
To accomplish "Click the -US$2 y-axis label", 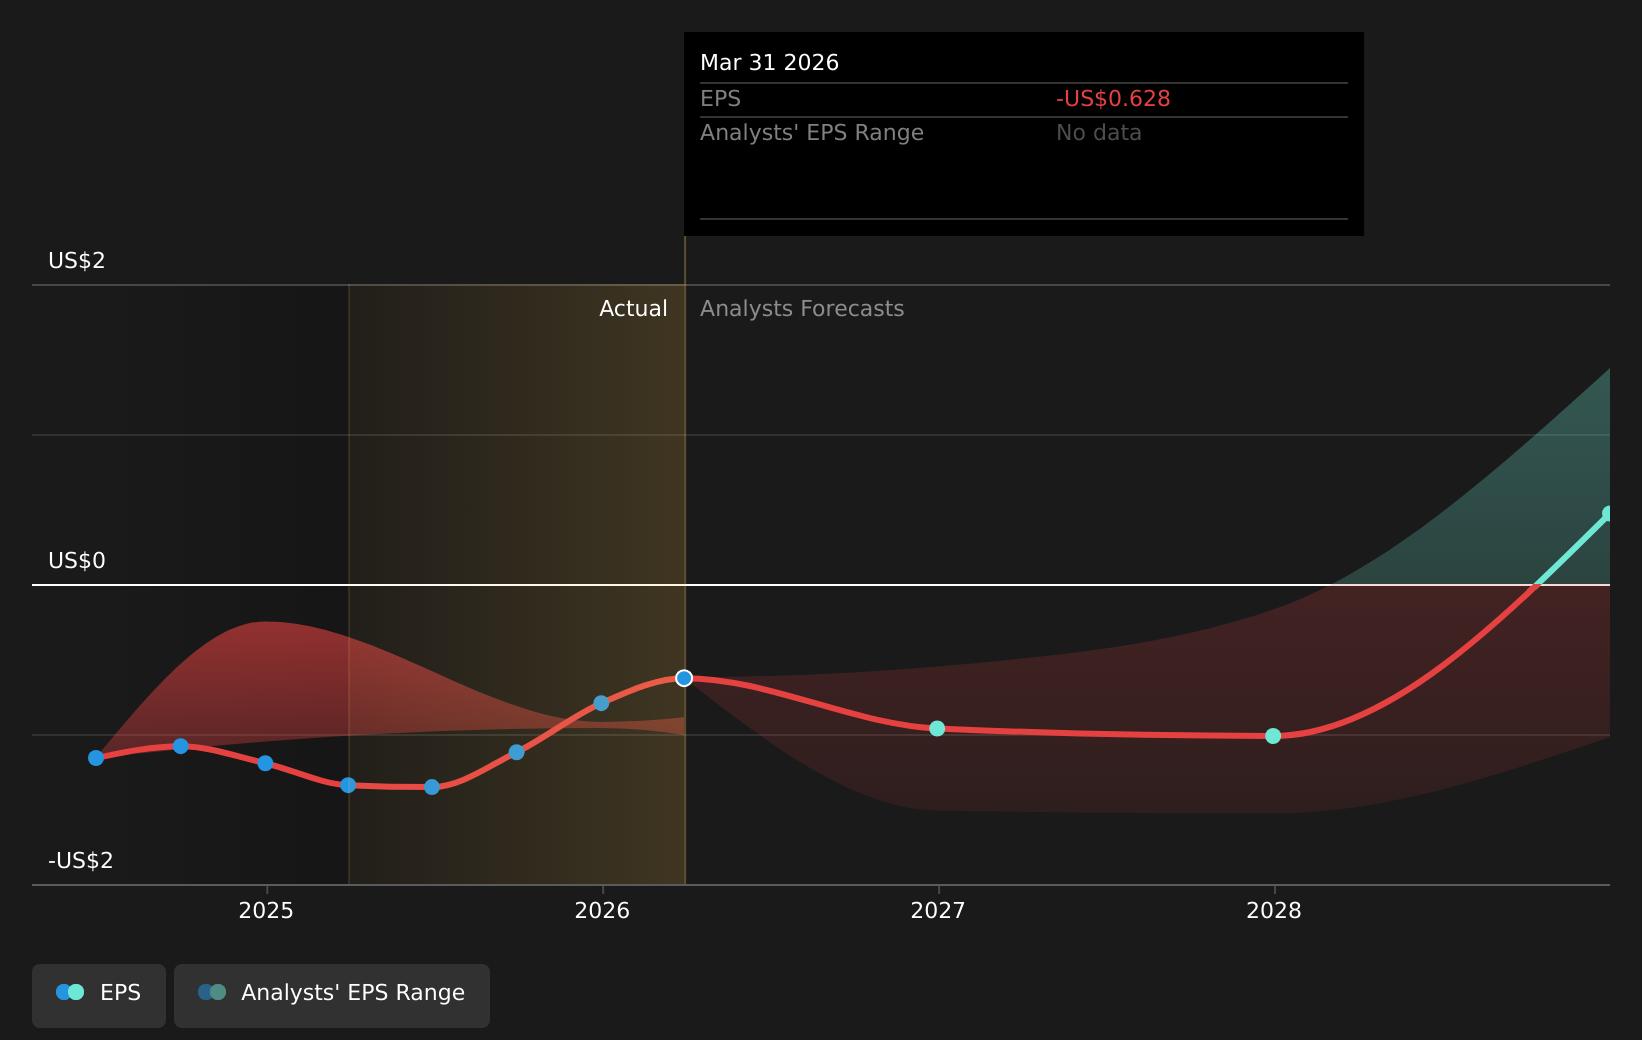I will point(81,861).
